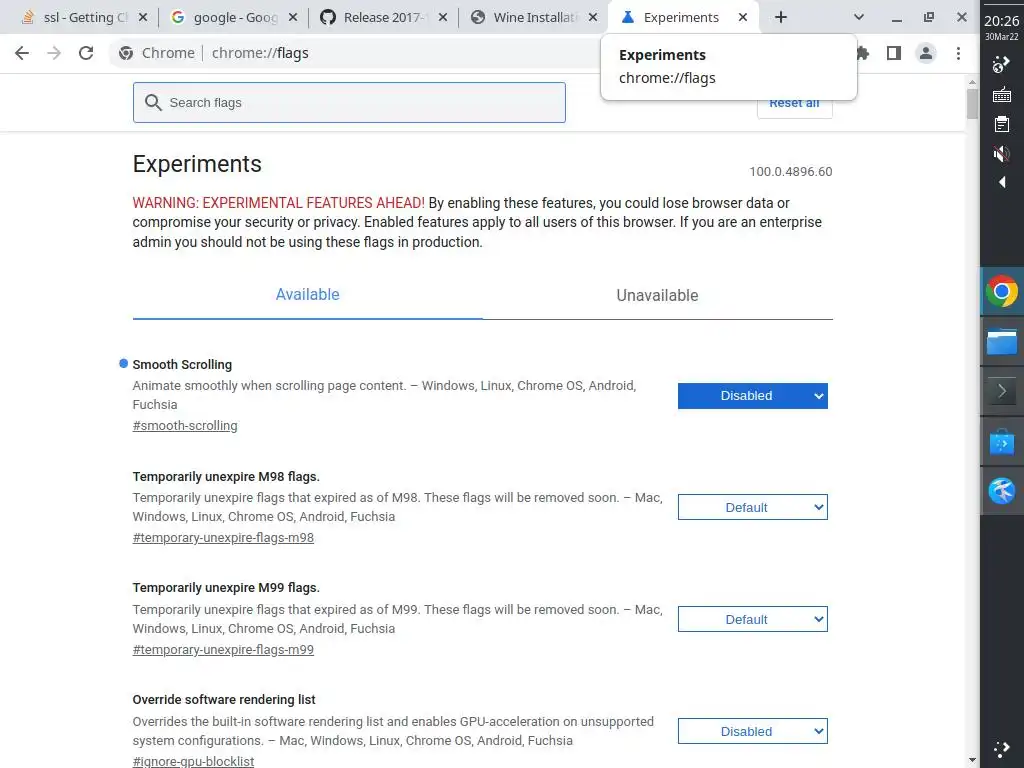Launch the Files folder icon in dock
Image resolution: width=1024 pixels, height=768 pixels.
tap(1001, 342)
